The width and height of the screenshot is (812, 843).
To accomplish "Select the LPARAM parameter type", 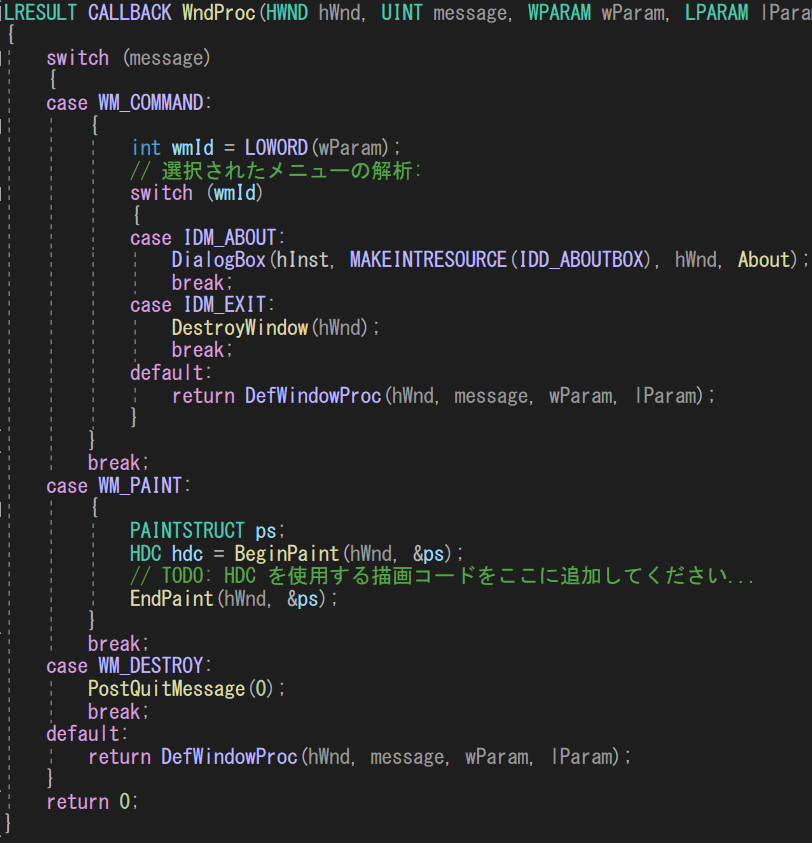I will click(716, 12).
